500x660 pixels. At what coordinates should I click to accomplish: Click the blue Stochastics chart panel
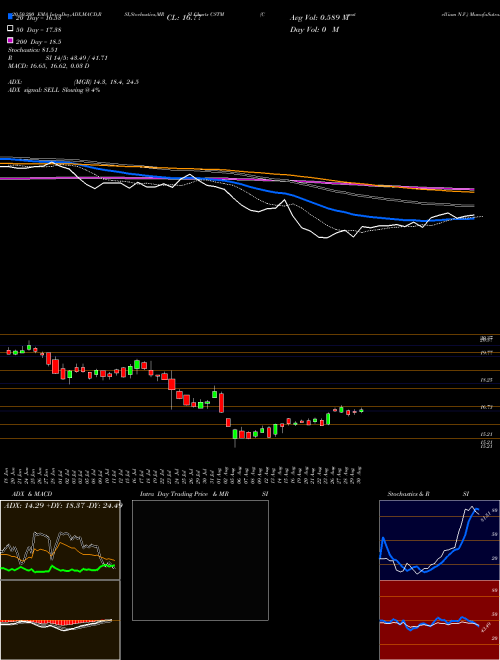pos(439,540)
